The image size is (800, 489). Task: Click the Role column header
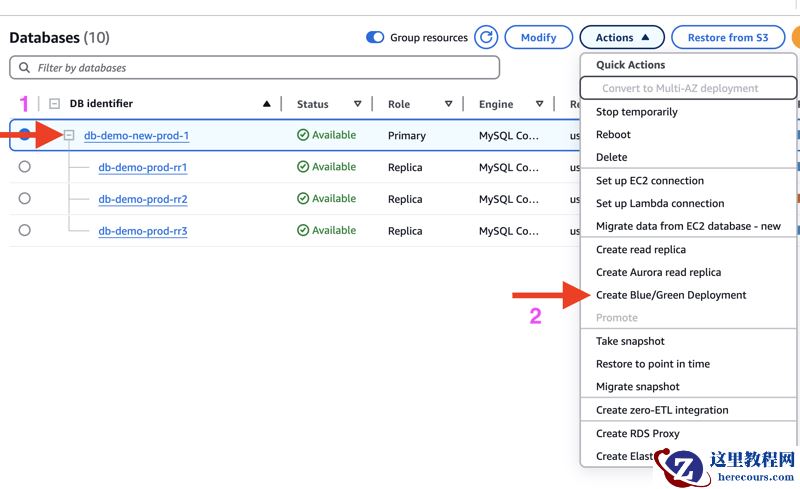[398, 104]
